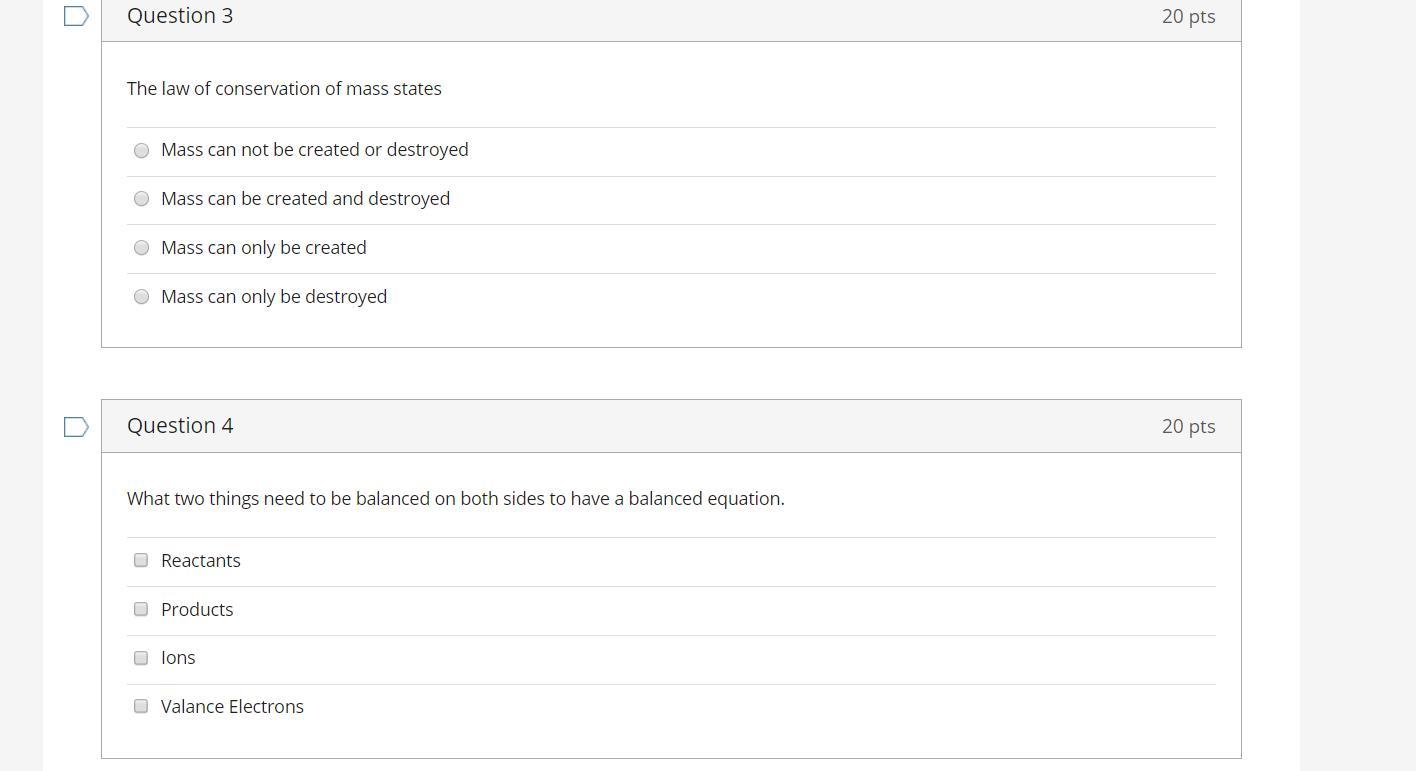The height and width of the screenshot is (771, 1416).
Task: Flag Question 3 for review
Action: pos(76,16)
